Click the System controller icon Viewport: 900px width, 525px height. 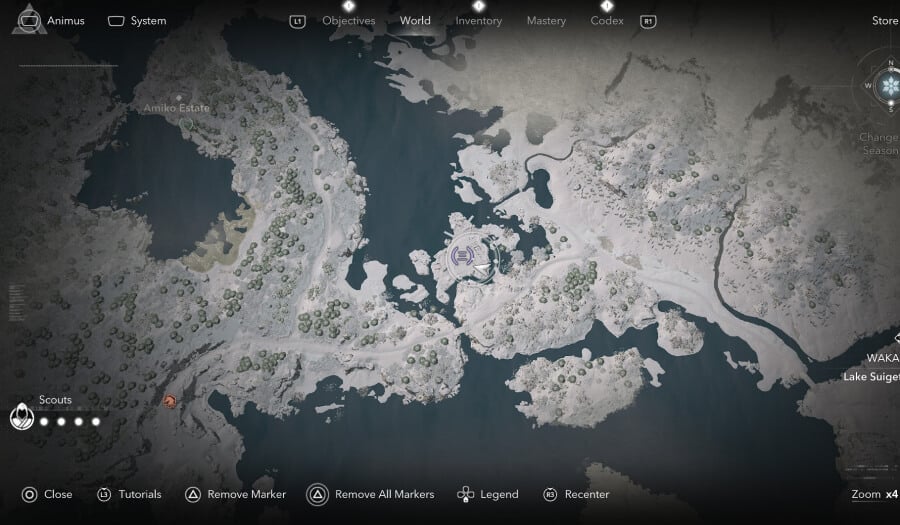pos(116,21)
